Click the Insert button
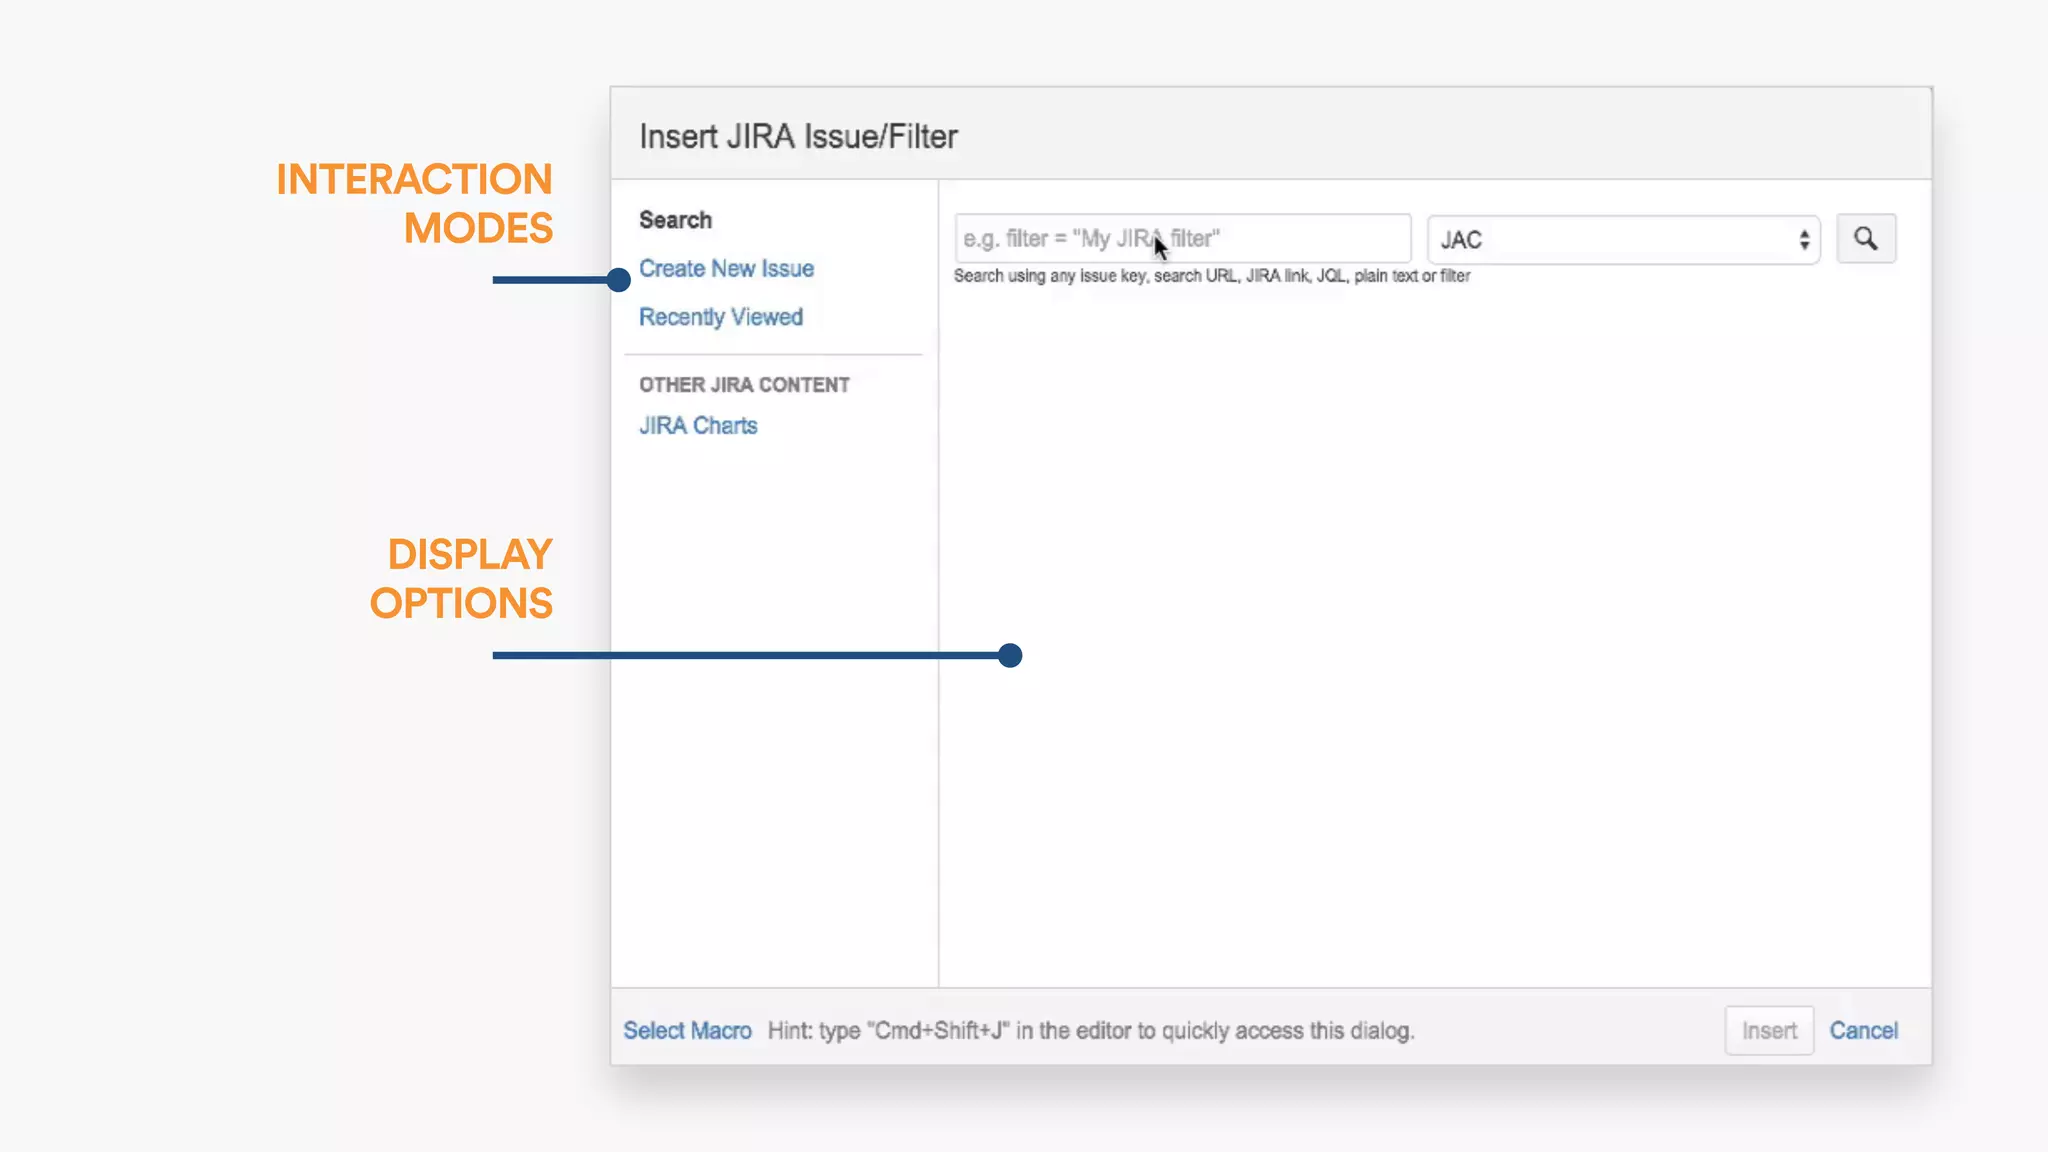The width and height of the screenshot is (2048, 1152). pyautogui.click(x=1769, y=1031)
